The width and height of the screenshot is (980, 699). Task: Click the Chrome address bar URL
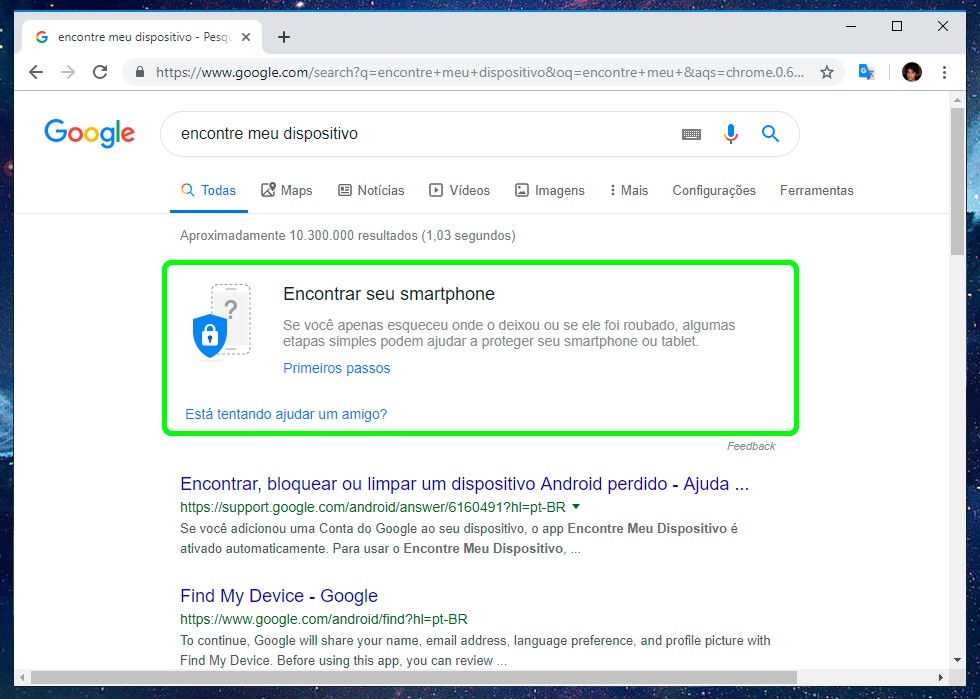[x=480, y=73]
